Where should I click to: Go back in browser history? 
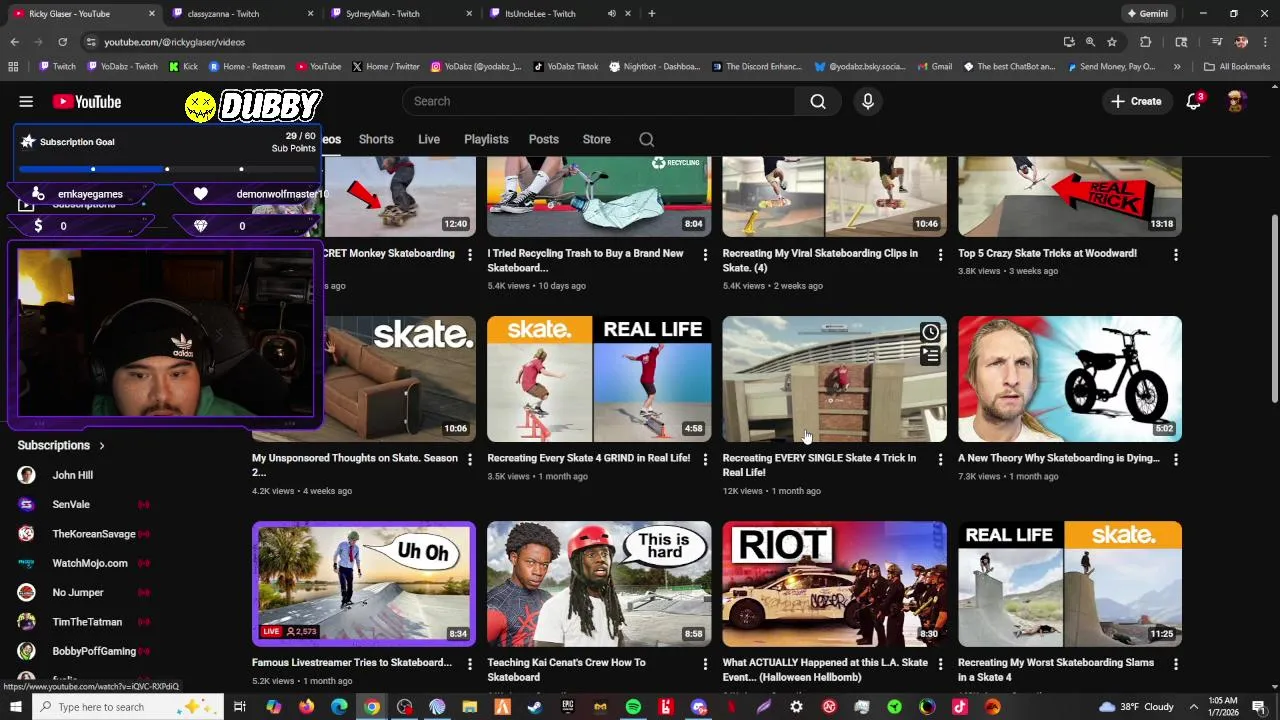point(14,42)
